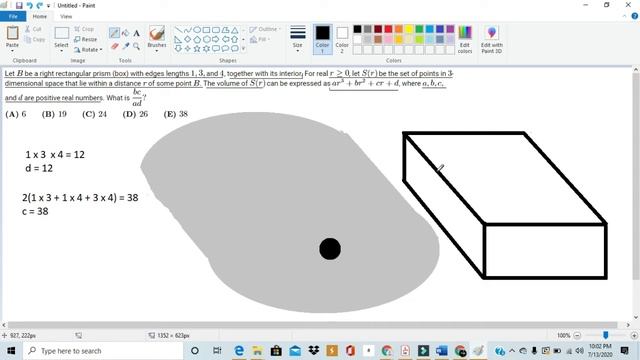Choose the Pentagon shape
The height and width of the screenshot is (360, 640).
[x=197, y=39]
